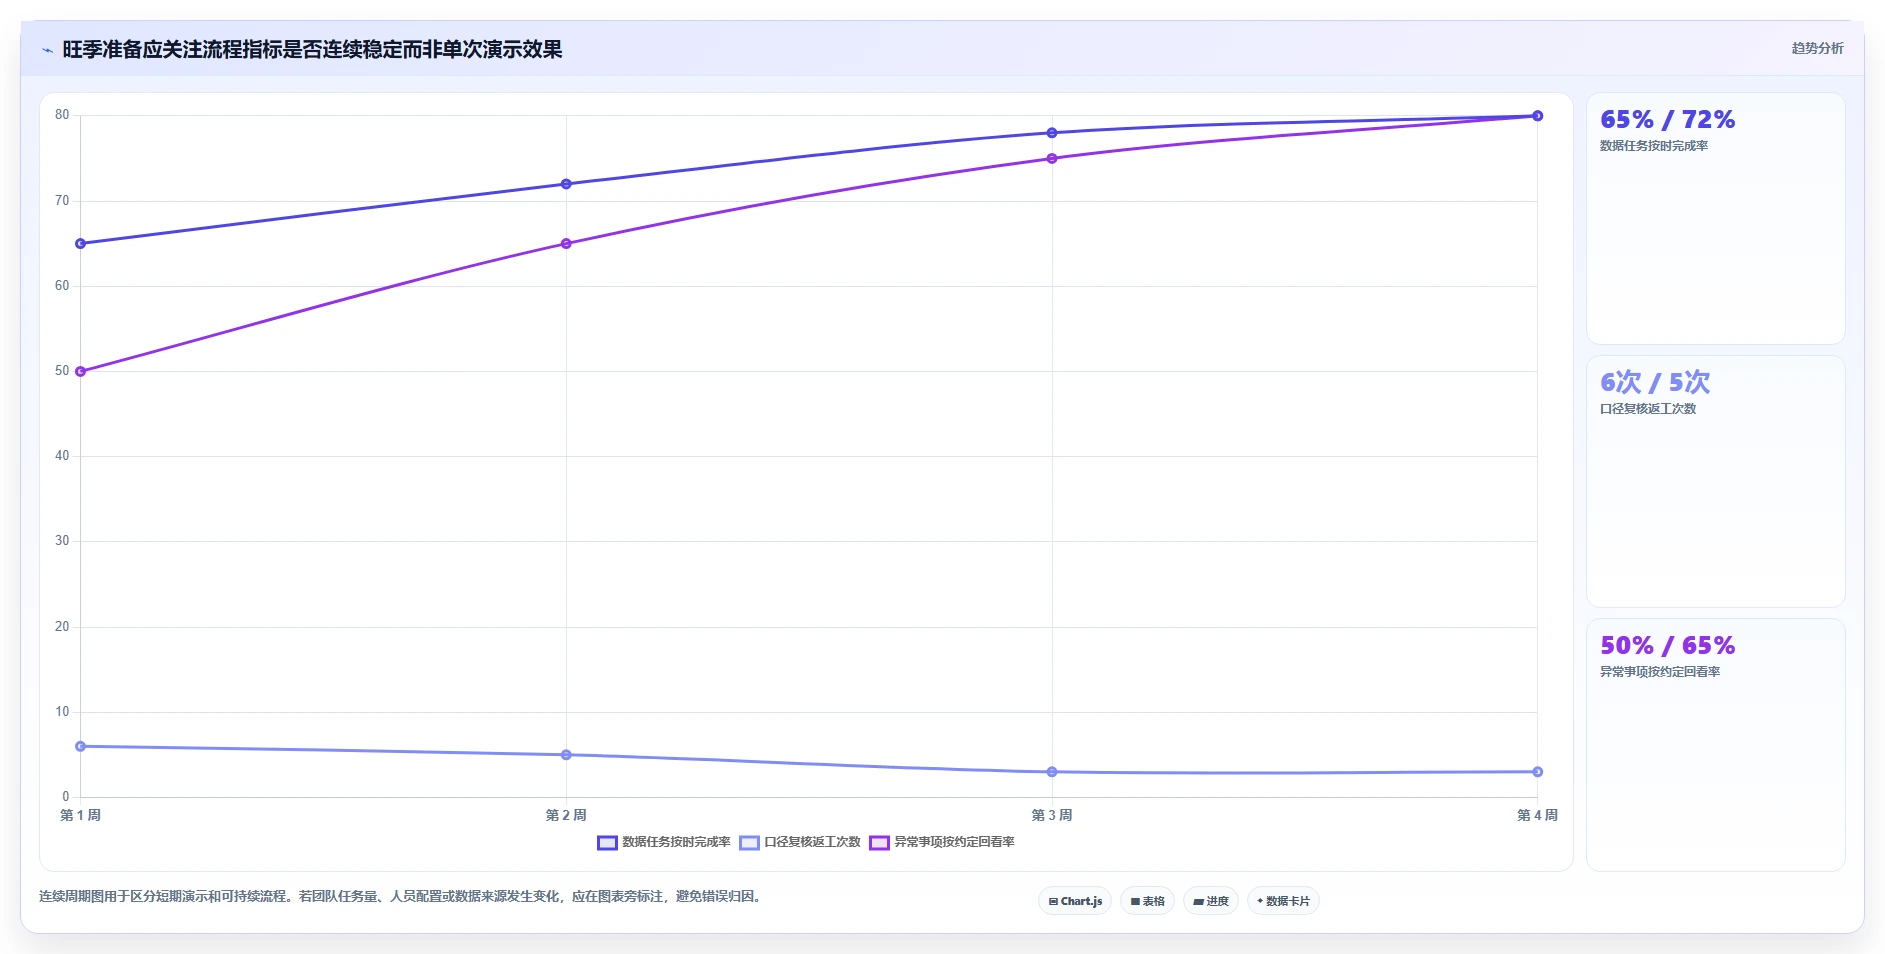1885x954 pixels.
Task: Click week 3 point of 异常事项按约定回看率 at 75
Action: 1052,159
